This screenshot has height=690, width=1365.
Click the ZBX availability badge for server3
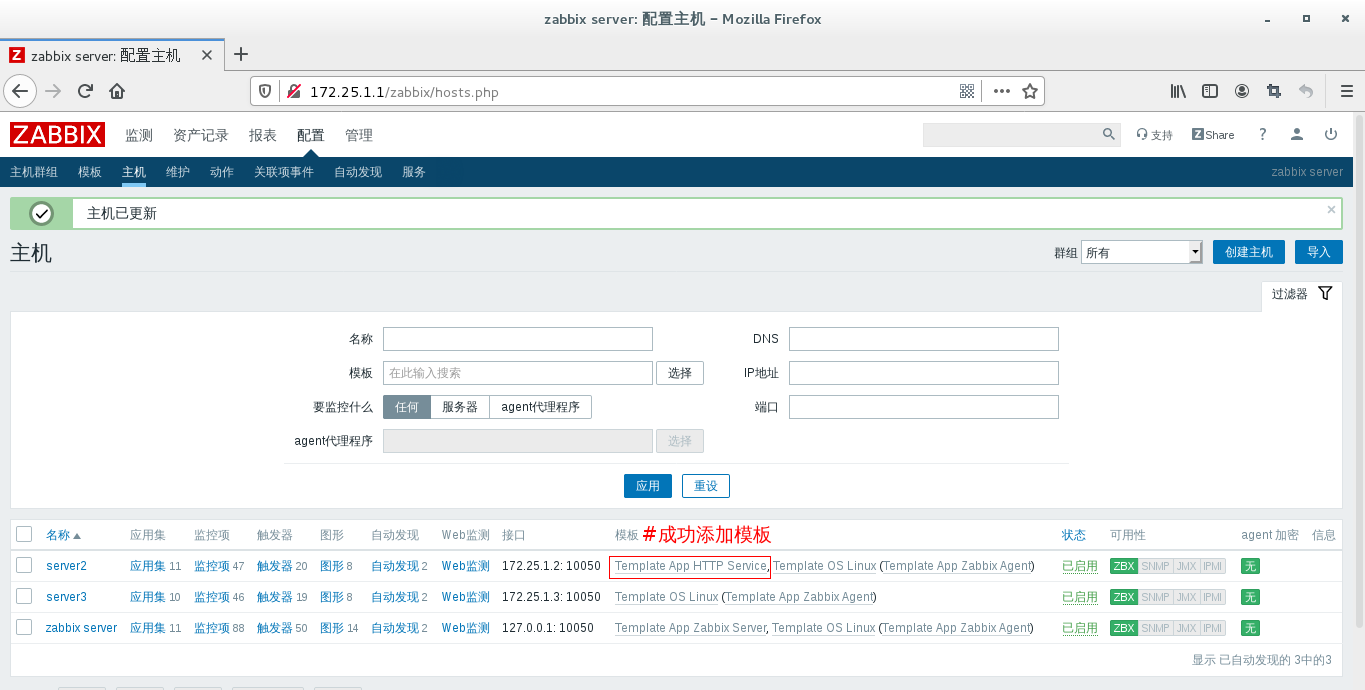pyautogui.click(x=1124, y=597)
